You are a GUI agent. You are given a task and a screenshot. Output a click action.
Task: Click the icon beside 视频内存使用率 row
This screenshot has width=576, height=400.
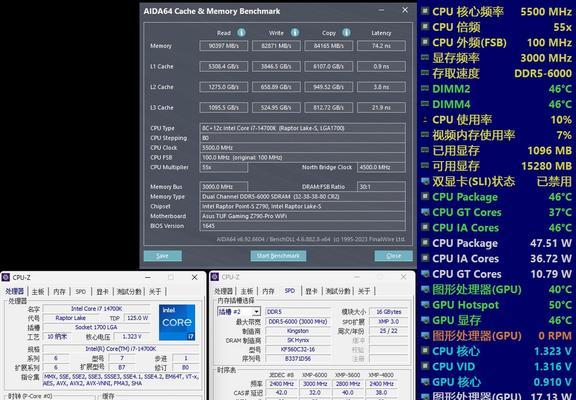pos(425,135)
